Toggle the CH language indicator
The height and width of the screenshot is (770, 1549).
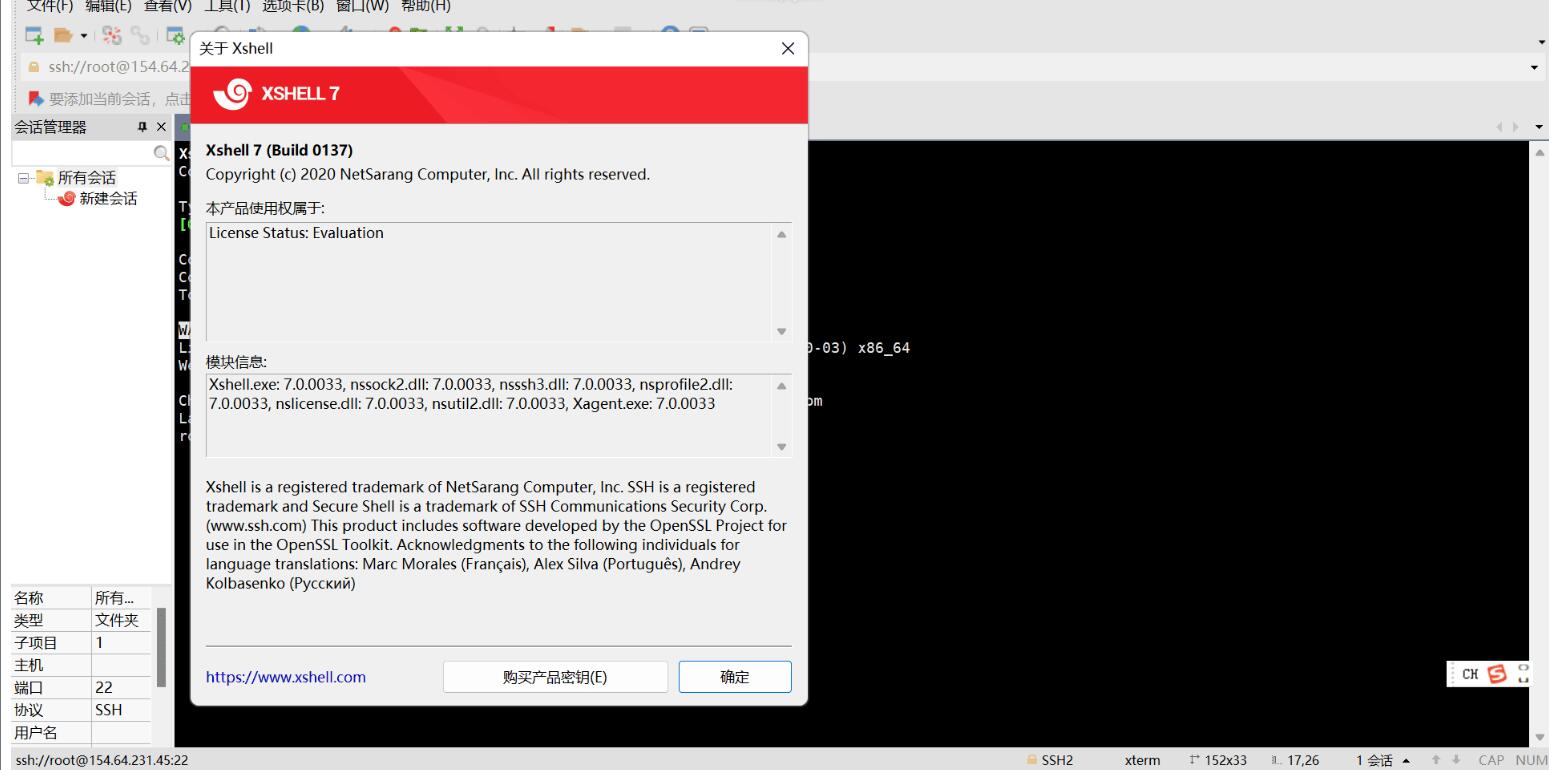[x=1469, y=674]
